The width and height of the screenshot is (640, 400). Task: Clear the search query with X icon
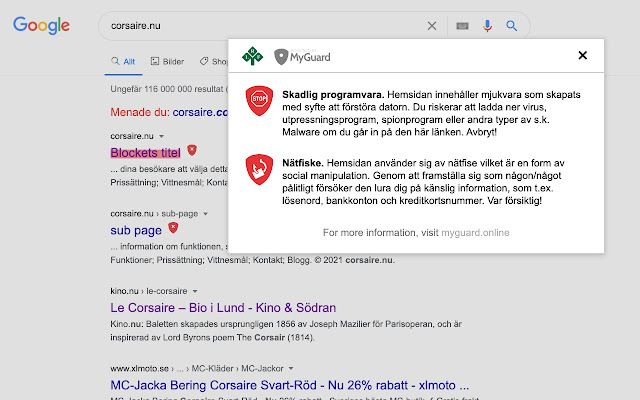pyautogui.click(x=432, y=26)
